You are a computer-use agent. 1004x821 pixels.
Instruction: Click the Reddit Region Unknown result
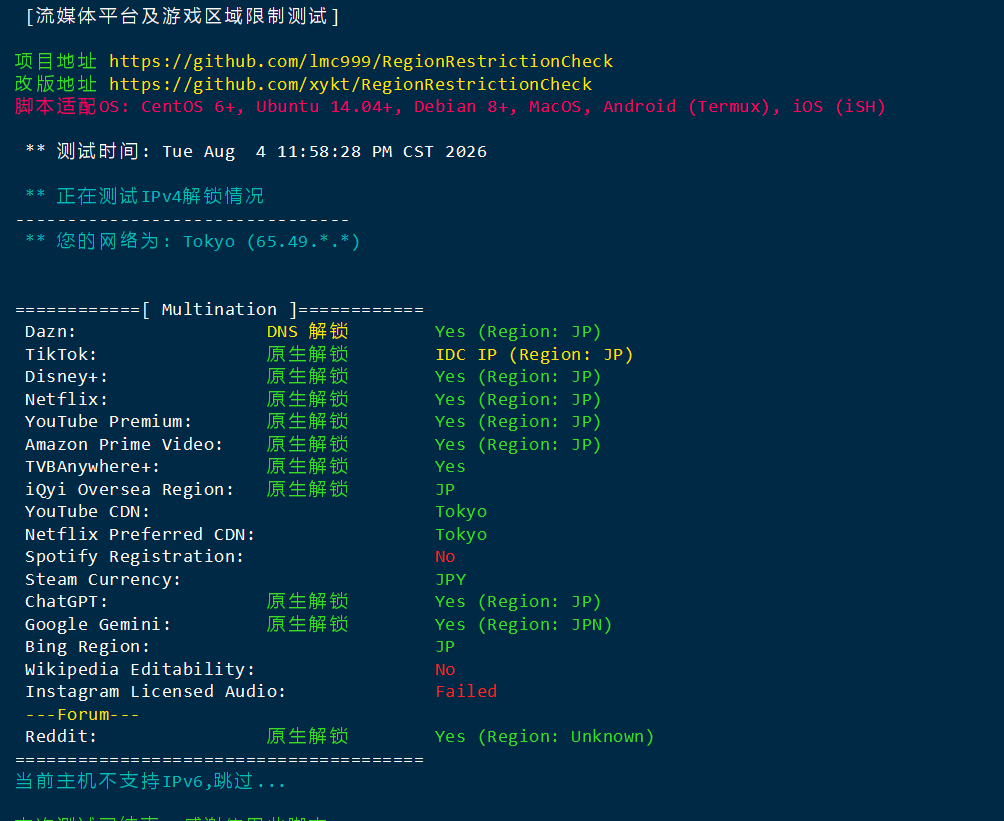tap(544, 737)
